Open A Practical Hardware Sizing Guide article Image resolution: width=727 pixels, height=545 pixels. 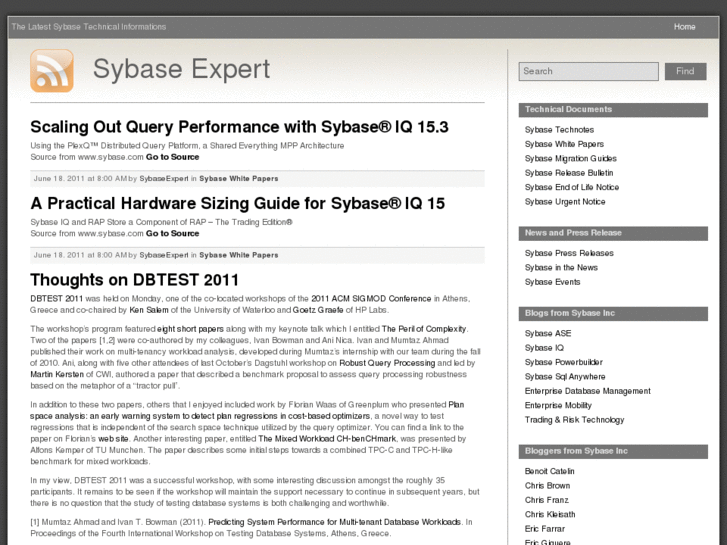(237, 203)
